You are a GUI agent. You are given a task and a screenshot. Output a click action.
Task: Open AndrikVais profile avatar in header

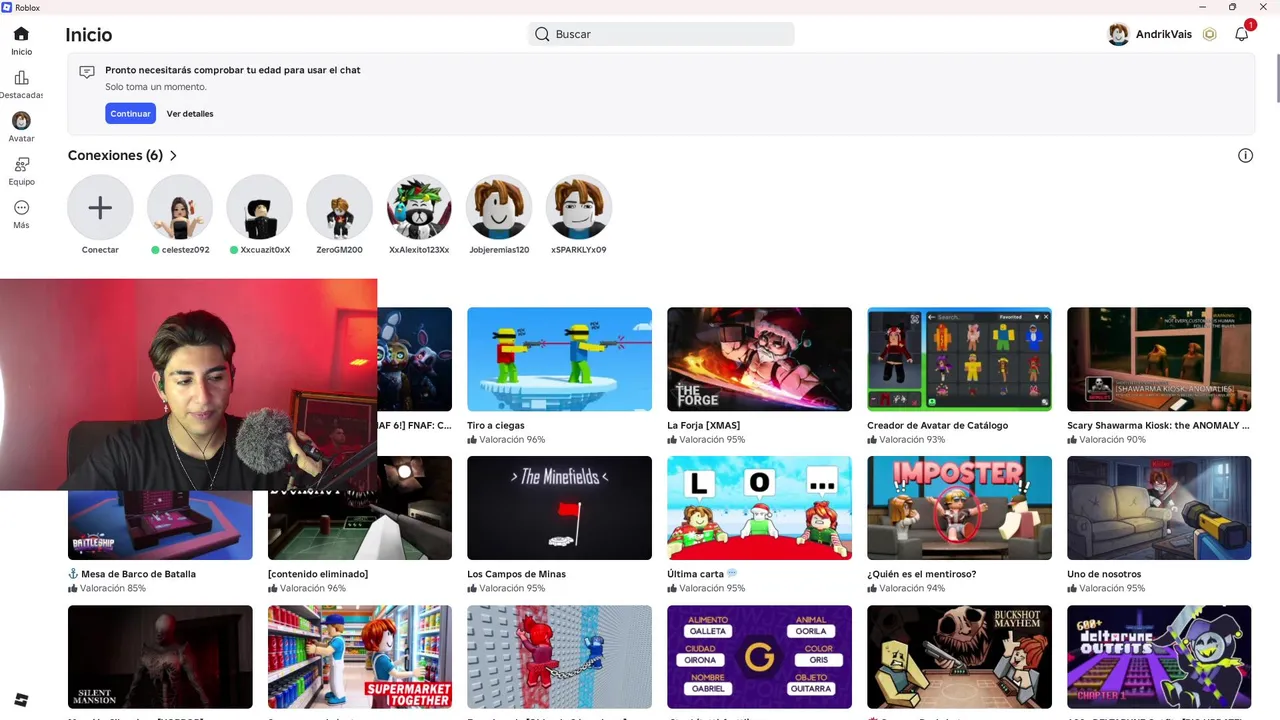coord(1119,34)
